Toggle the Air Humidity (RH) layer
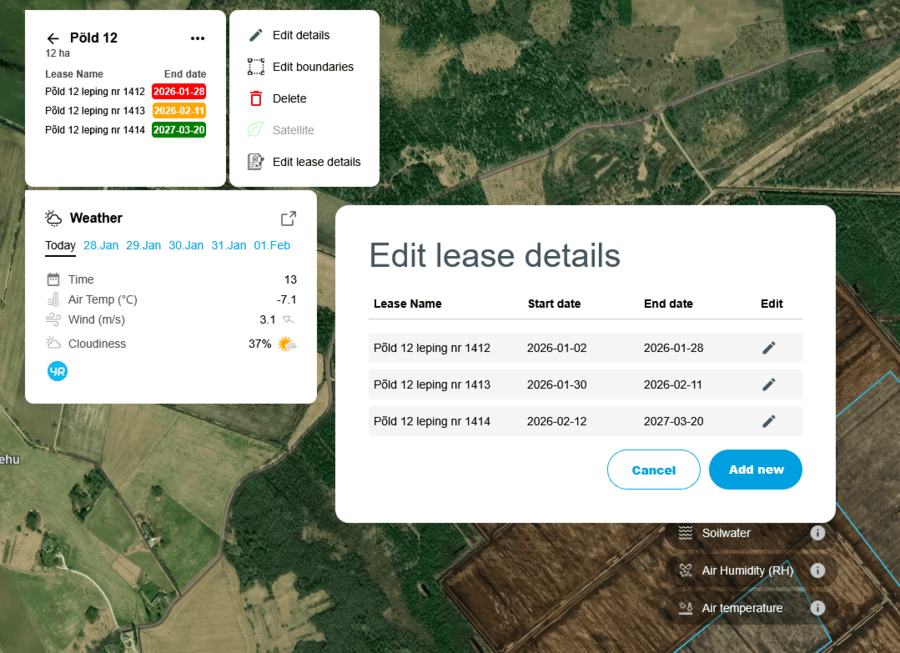900x653 pixels. pyautogui.click(x=746, y=571)
